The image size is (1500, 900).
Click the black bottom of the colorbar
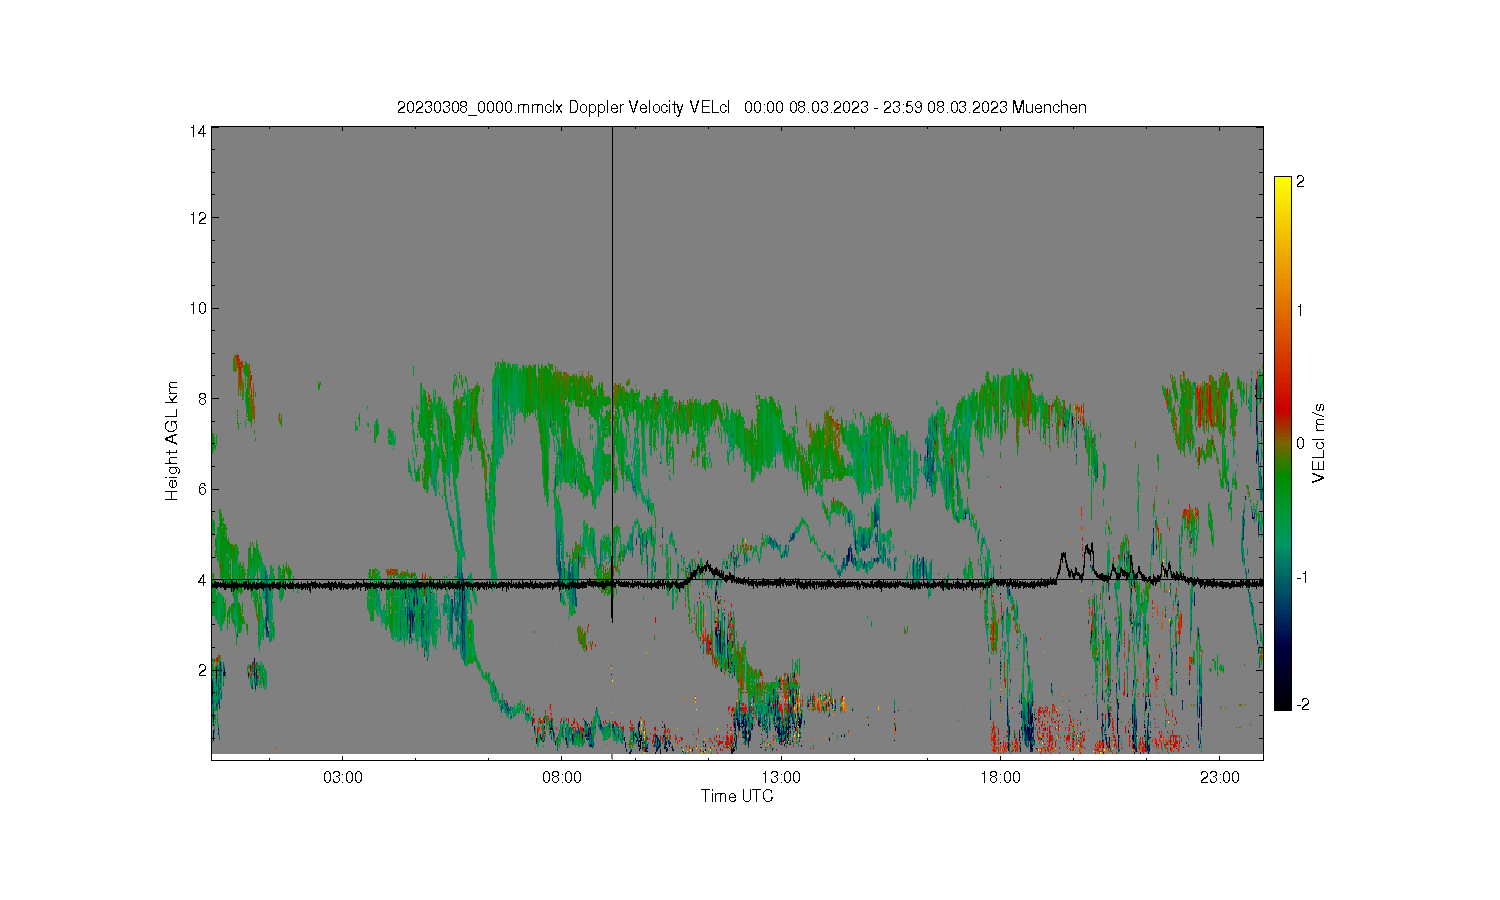tap(1283, 698)
